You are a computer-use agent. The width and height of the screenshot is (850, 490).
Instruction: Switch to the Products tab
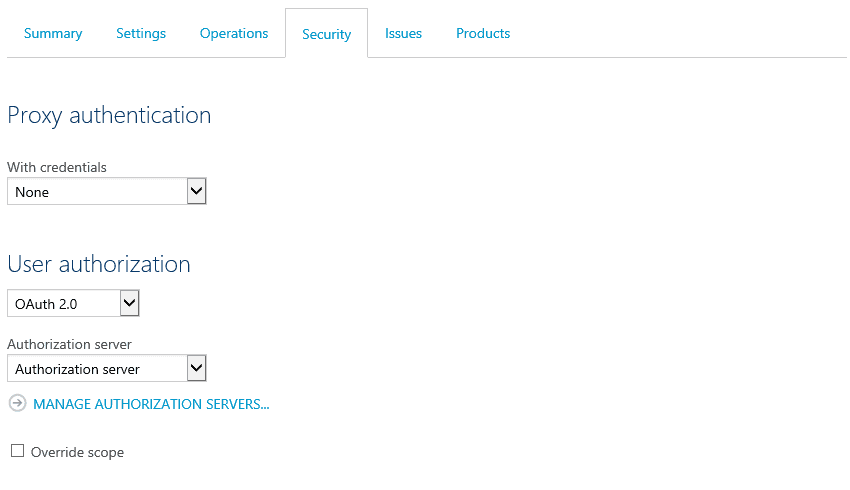click(483, 33)
